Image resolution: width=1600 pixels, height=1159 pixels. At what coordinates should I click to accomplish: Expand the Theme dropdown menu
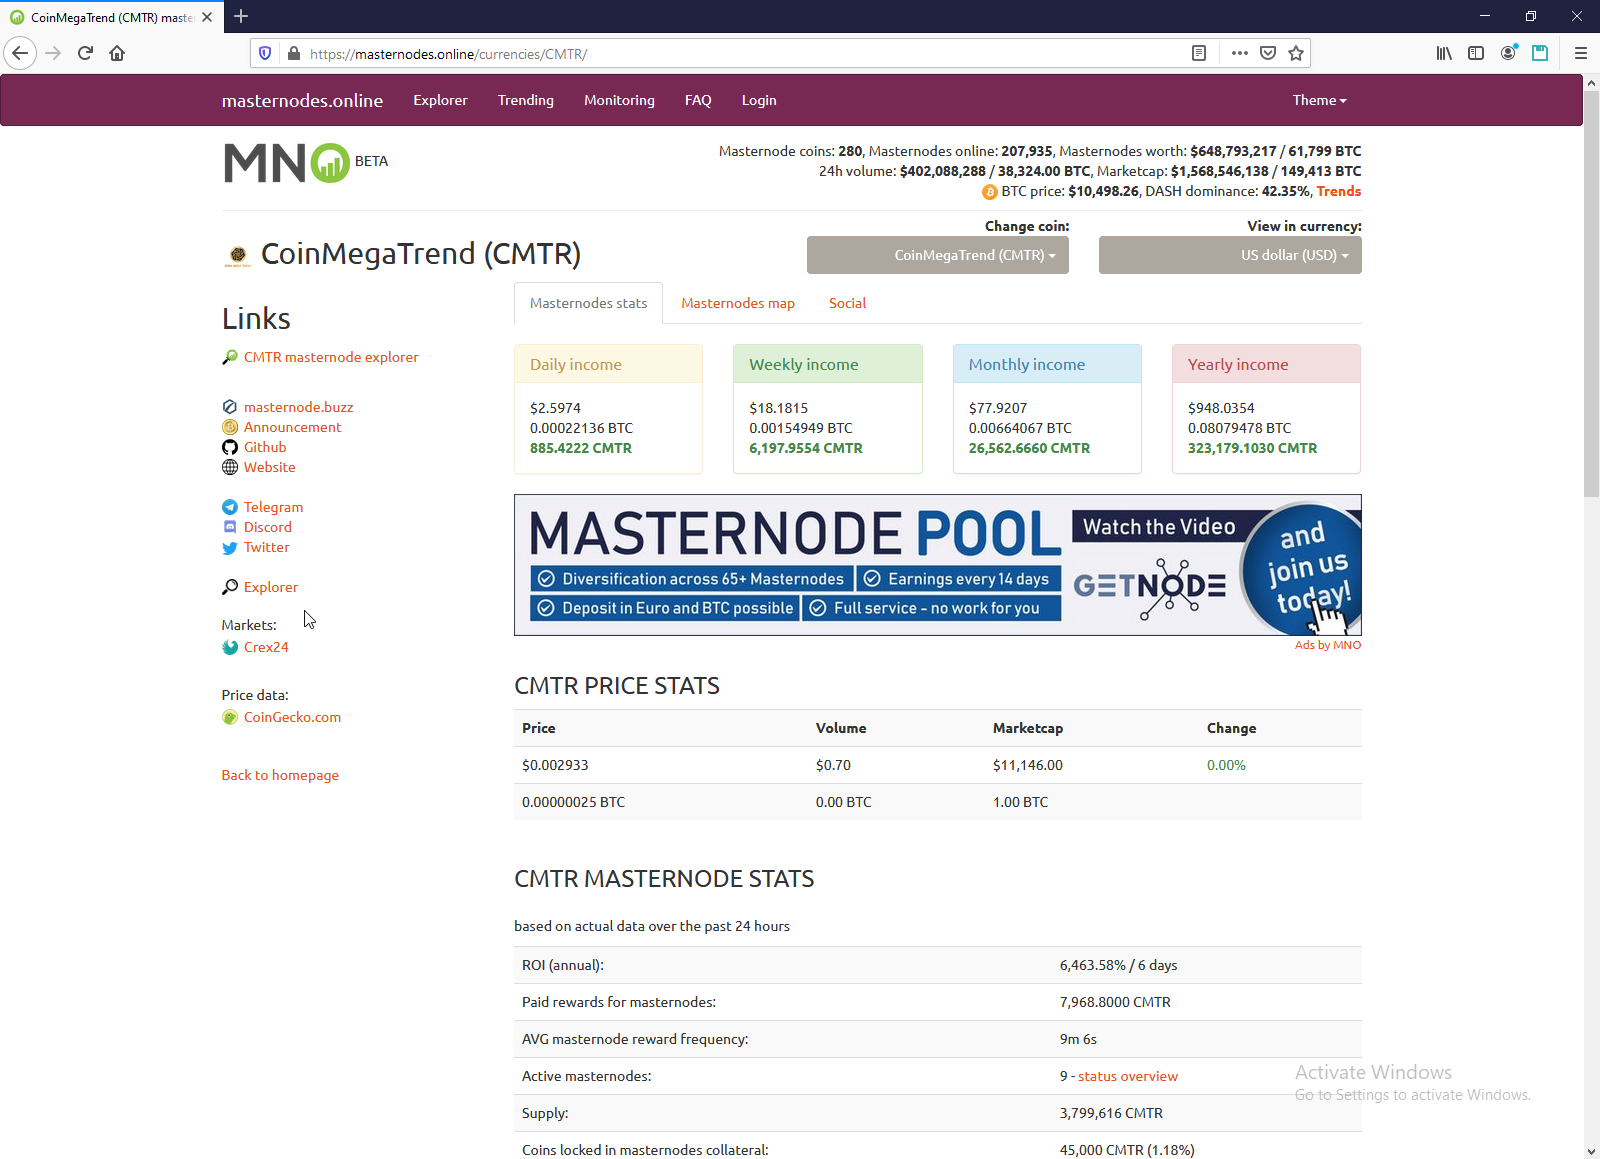1319,100
